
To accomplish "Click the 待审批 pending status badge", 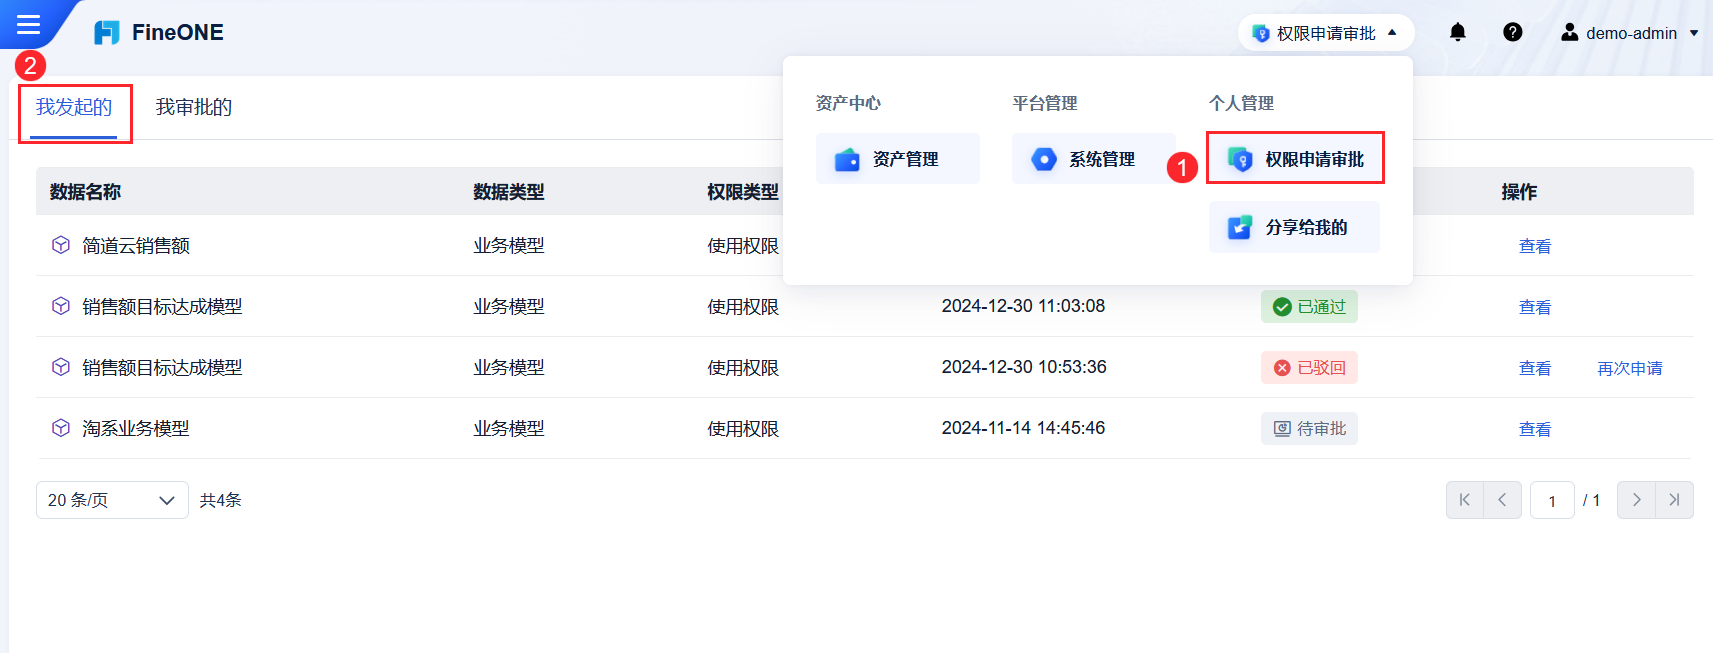I will [1309, 429].
